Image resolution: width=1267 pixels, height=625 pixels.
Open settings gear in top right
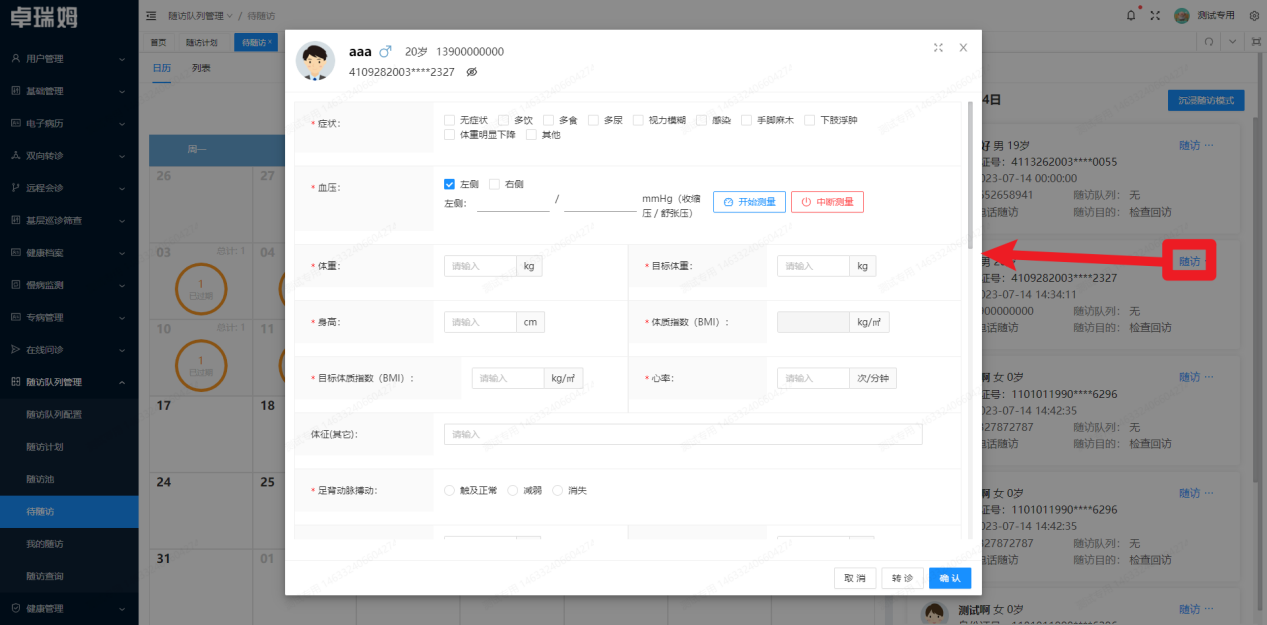1256,15
